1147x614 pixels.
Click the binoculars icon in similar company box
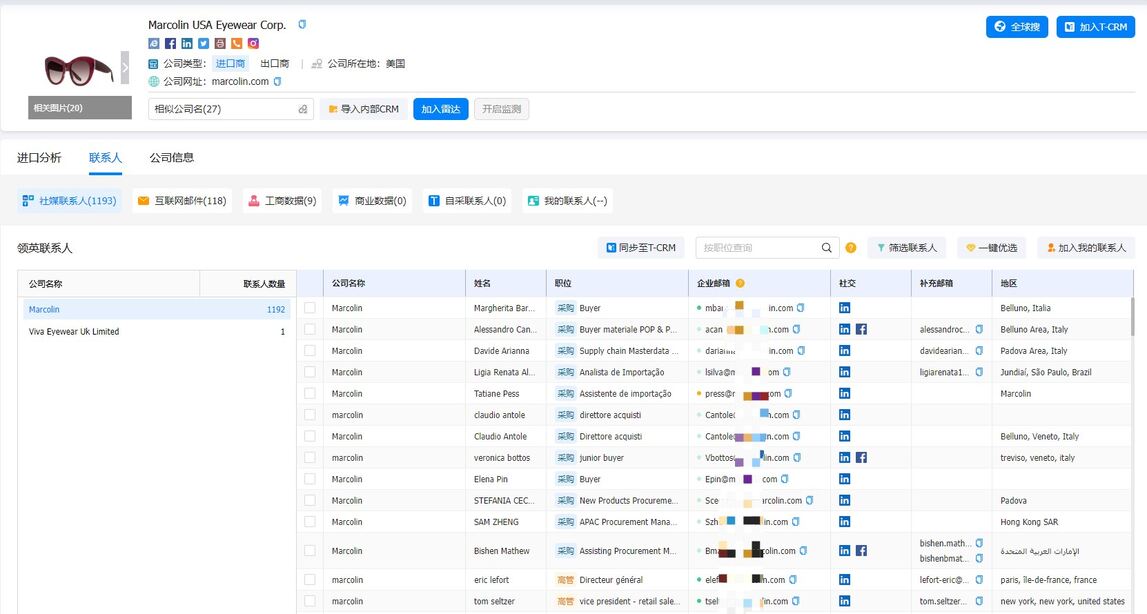point(303,109)
